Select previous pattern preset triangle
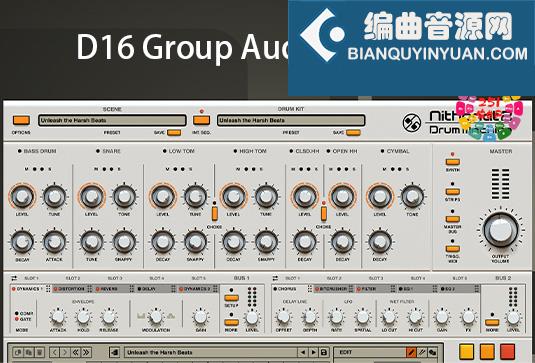The width and height of the screenshot is (535, 363). [x=302, y=352]
